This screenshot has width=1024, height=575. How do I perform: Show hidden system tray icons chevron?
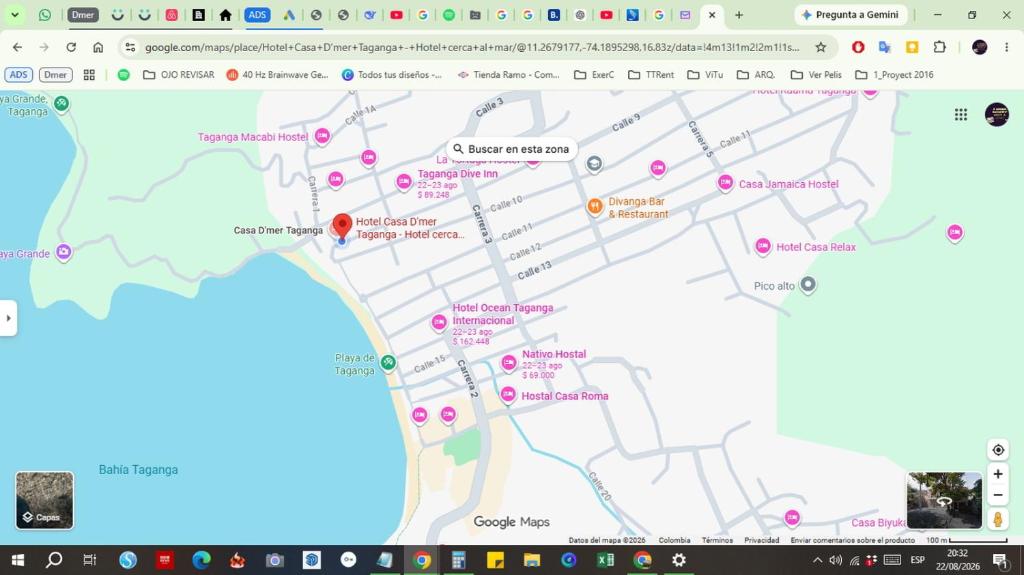817,560
